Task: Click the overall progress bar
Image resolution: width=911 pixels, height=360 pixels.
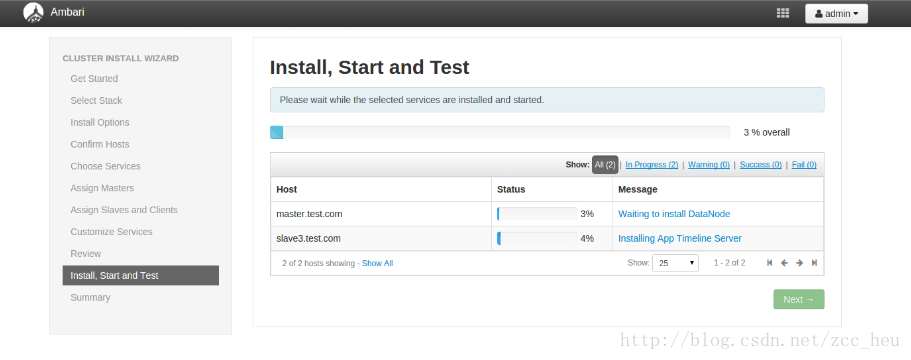Action: pos(500,132)
